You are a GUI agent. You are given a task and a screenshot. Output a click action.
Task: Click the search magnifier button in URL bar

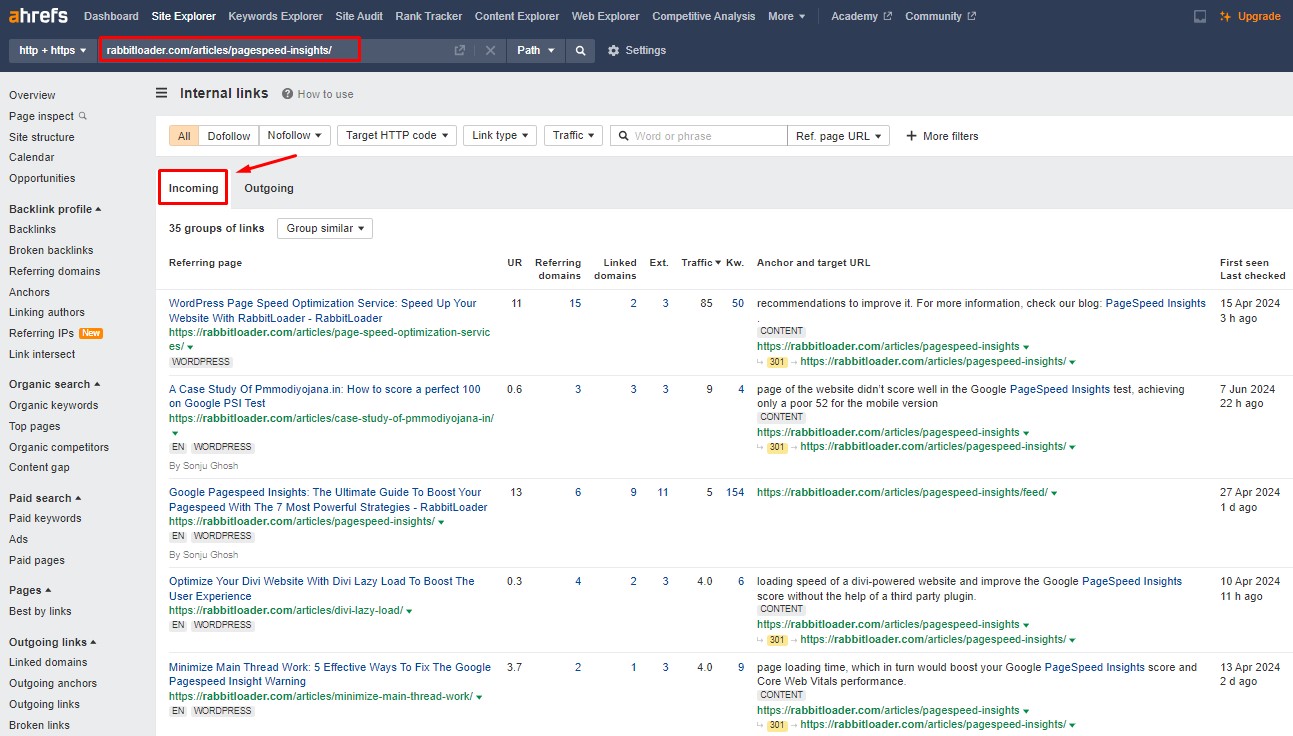click(580, 51)
